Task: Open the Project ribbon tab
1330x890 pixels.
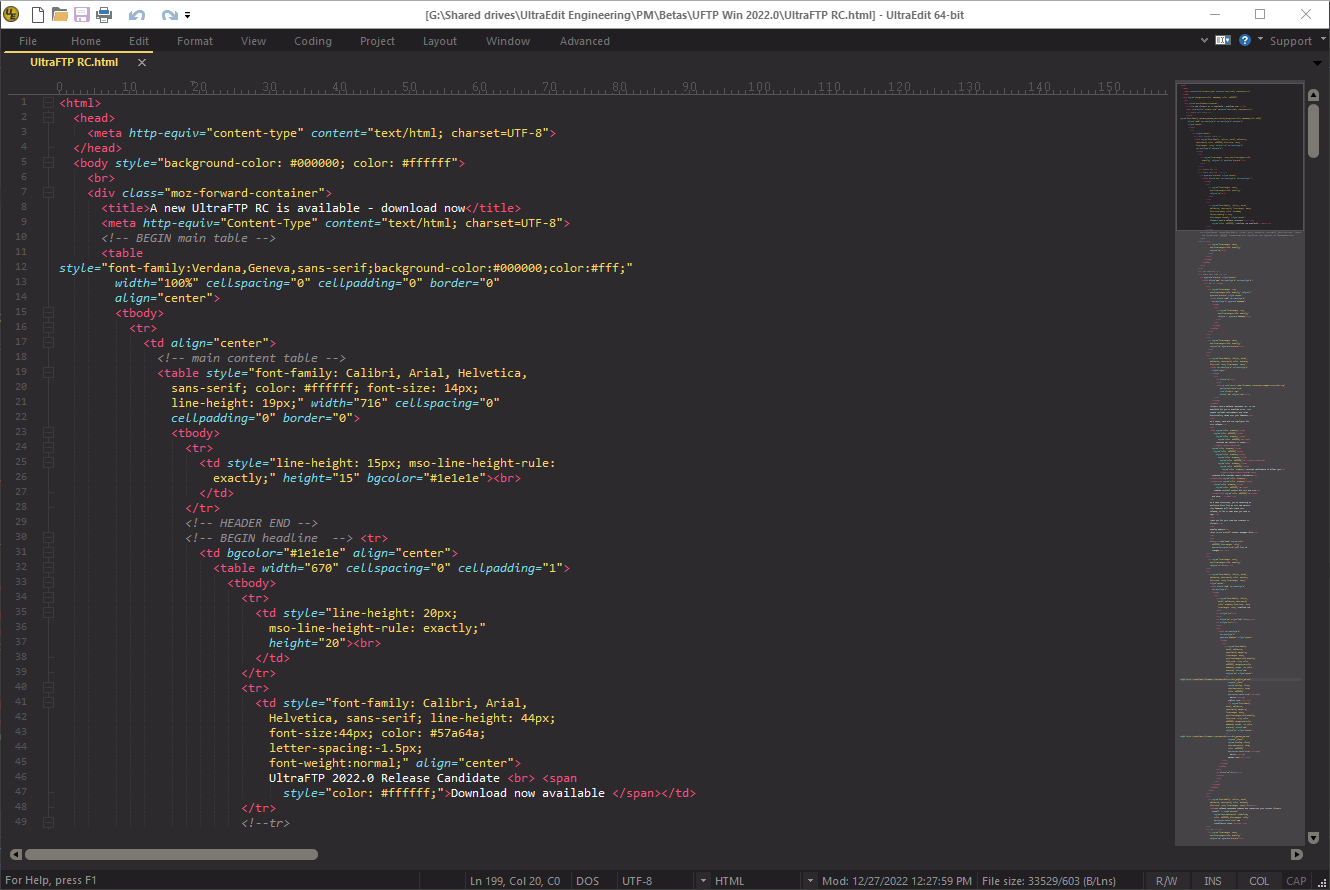Action: (x=378, y=41)
